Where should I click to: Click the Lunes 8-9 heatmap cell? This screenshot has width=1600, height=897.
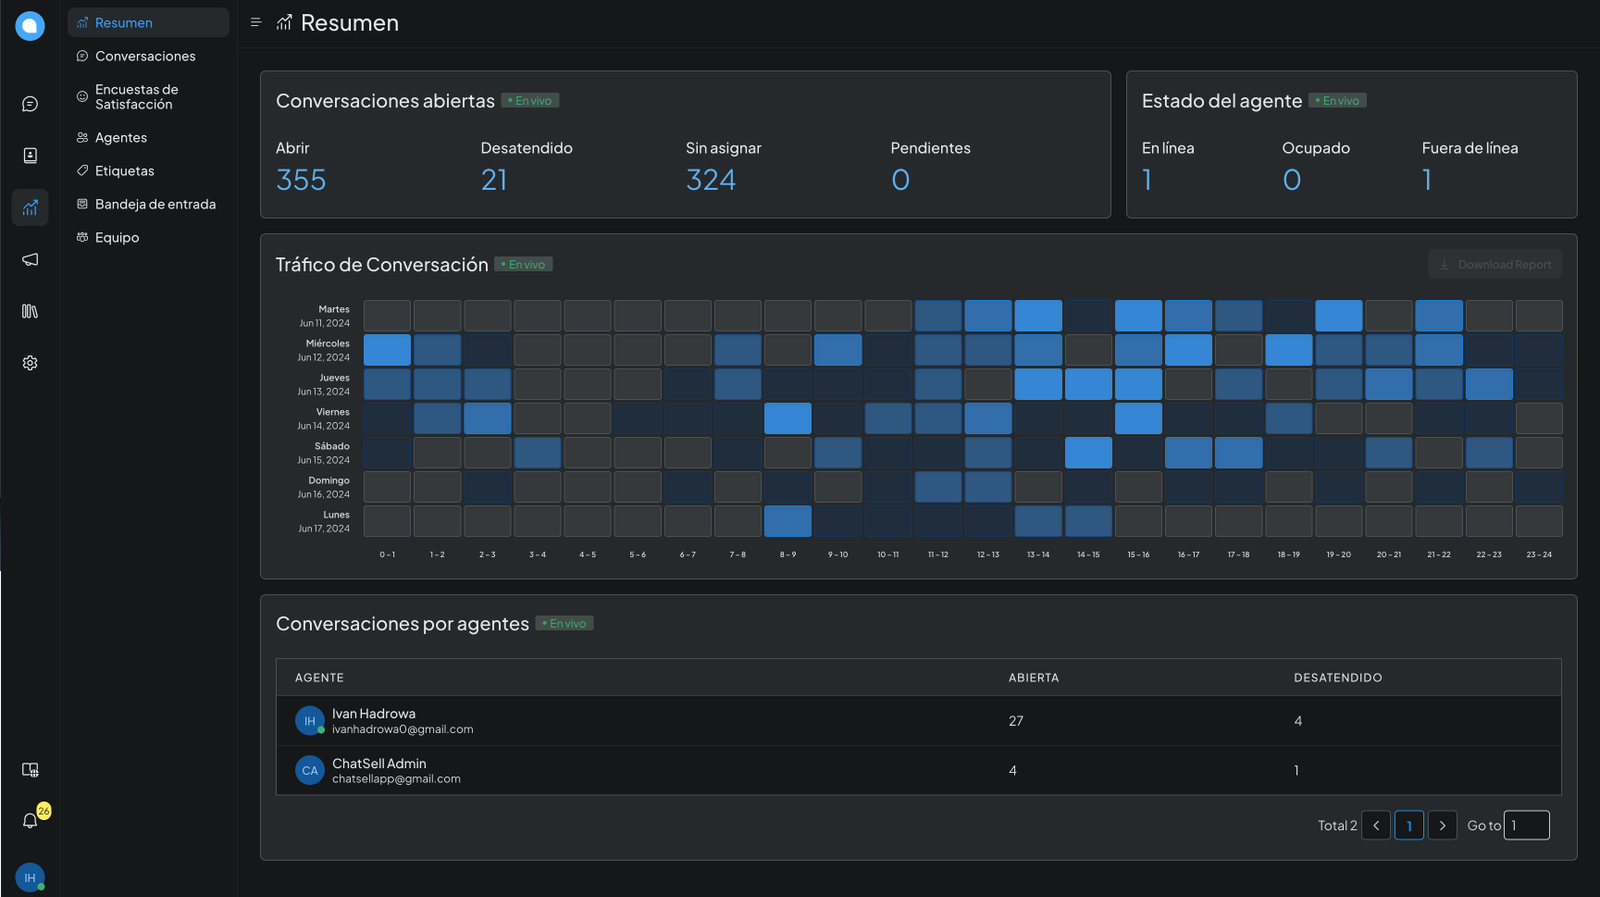788,521
